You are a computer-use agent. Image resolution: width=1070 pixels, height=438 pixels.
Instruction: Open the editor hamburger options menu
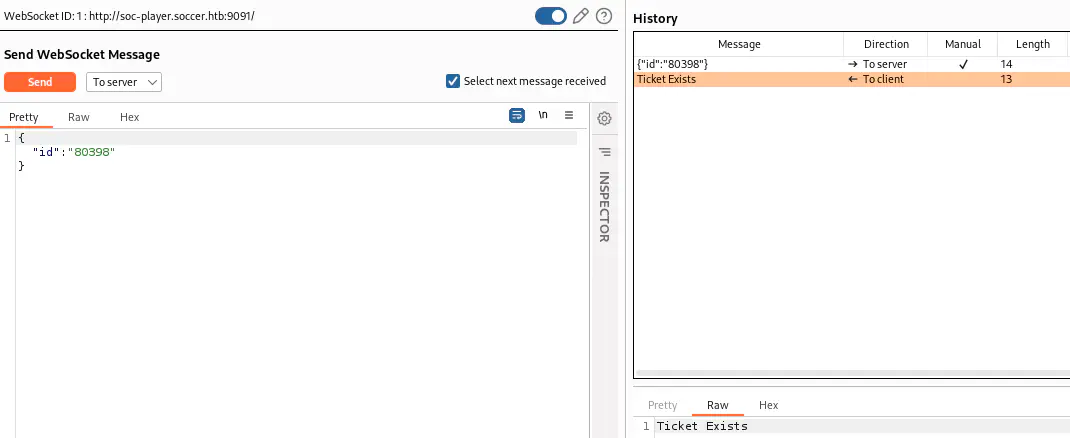pos(569,116)
